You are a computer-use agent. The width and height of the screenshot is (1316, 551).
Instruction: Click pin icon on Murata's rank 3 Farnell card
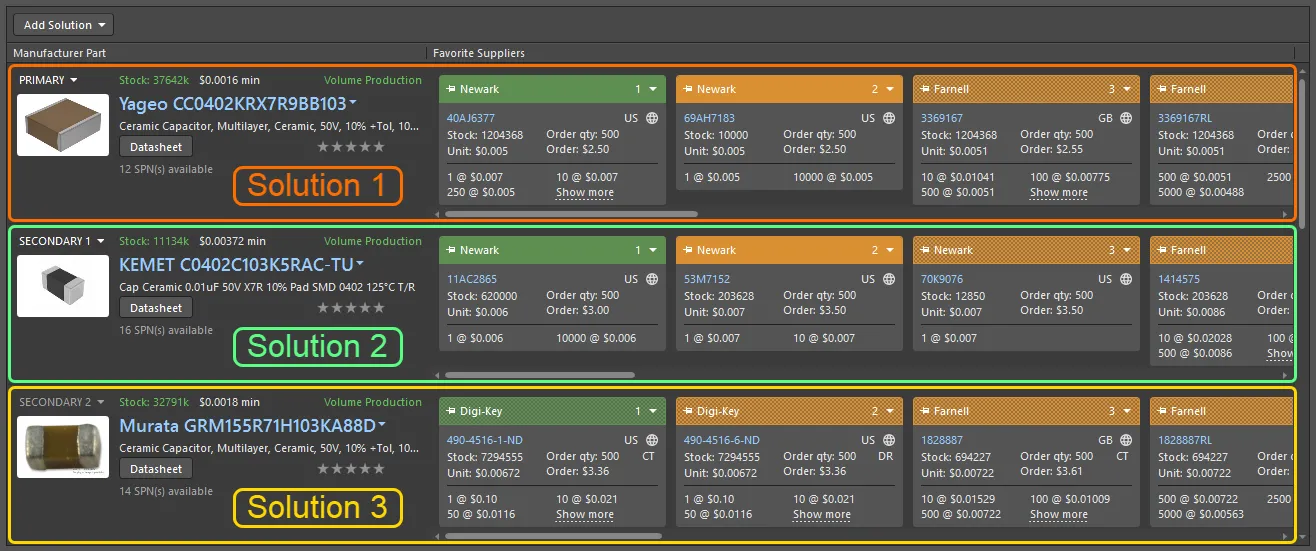[x=925, y=411]
